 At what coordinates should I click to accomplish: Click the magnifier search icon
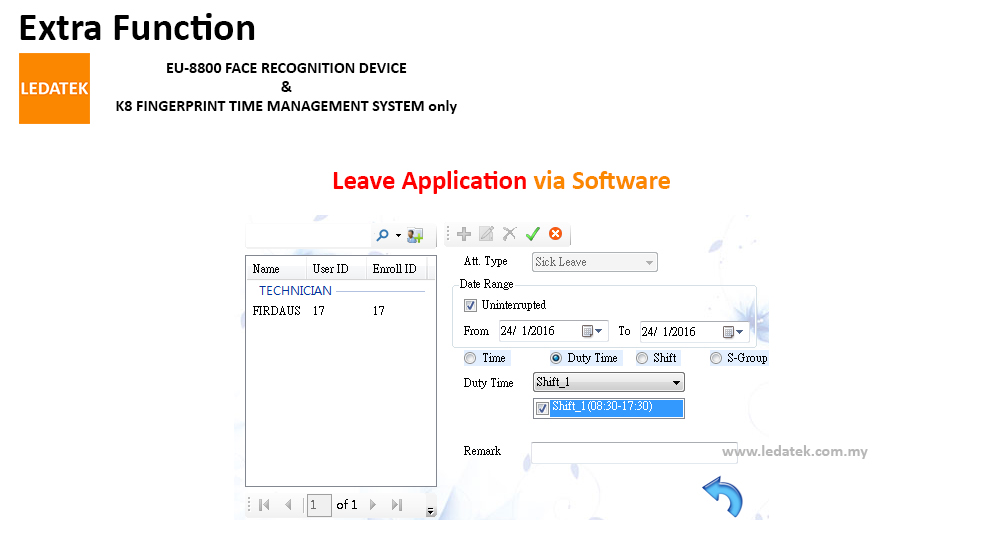(382, 235)
